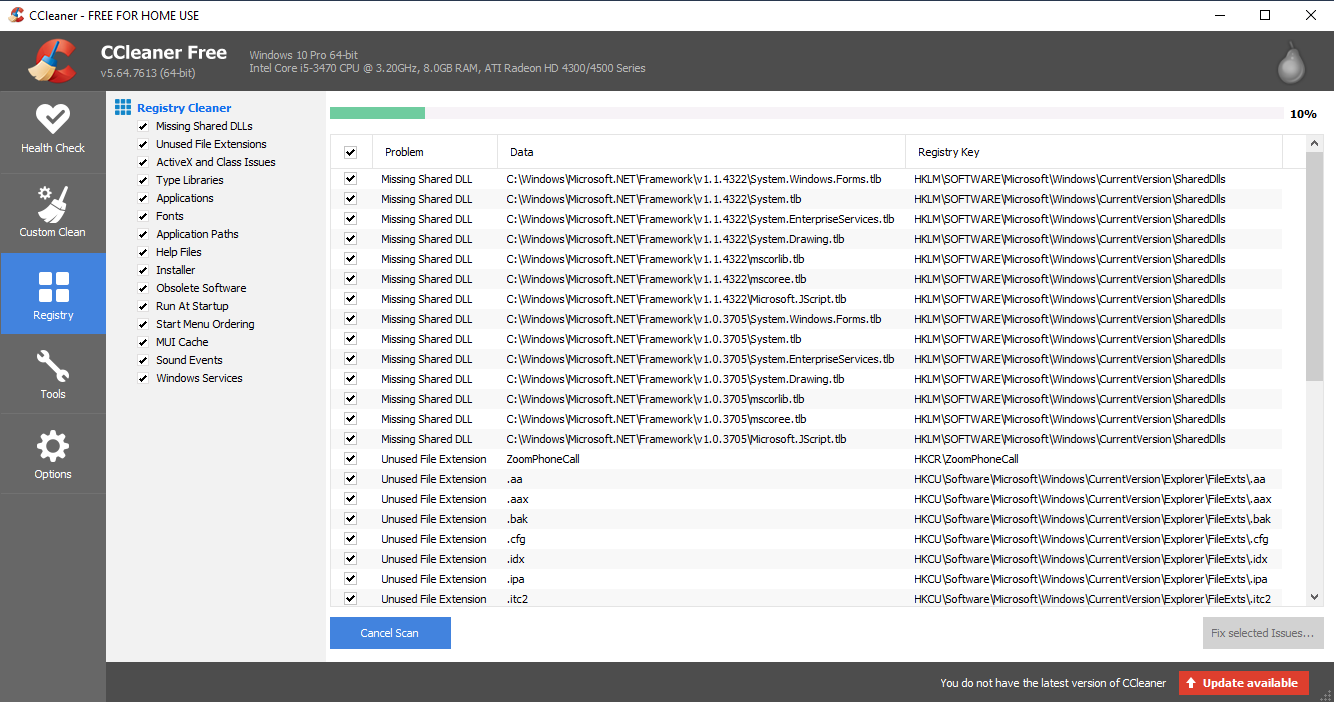This screenshot has height=702, width=1334.
Task: Toggle Installer checkbox
Action: 143,271
